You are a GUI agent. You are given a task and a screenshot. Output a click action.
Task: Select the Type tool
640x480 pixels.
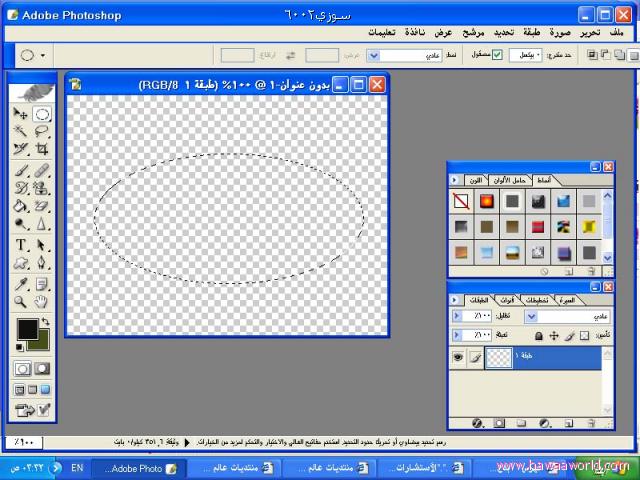[x=21, y=245]
